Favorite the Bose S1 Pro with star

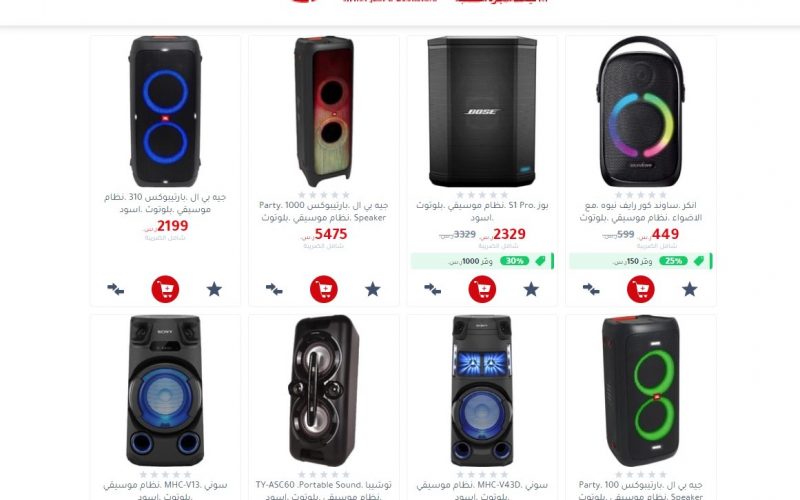click(x=531, y=289)
